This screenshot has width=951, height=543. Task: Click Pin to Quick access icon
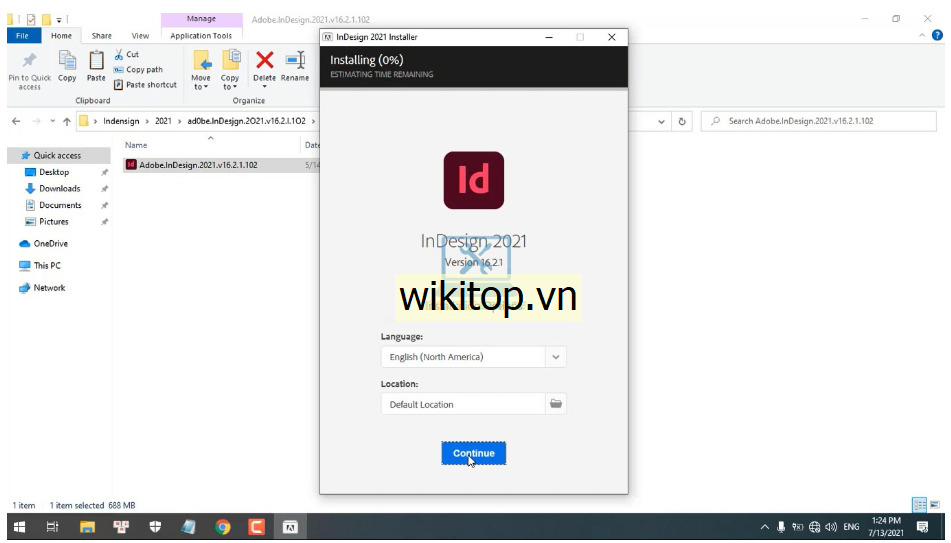[30, 66]
